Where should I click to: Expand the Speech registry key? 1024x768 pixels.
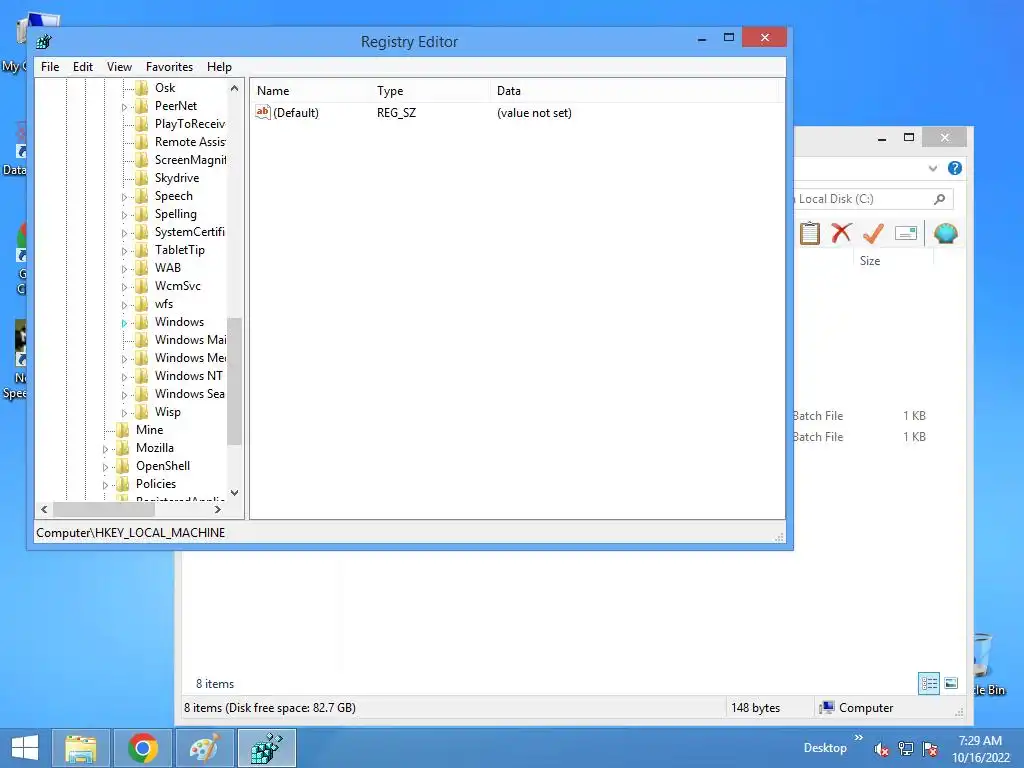tap(124, 197)
